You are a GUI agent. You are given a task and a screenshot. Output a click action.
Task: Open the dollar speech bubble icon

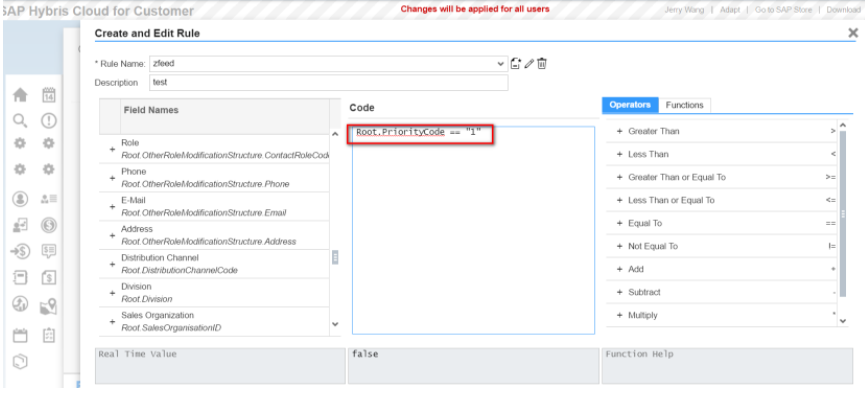click(x=49, y=252)
